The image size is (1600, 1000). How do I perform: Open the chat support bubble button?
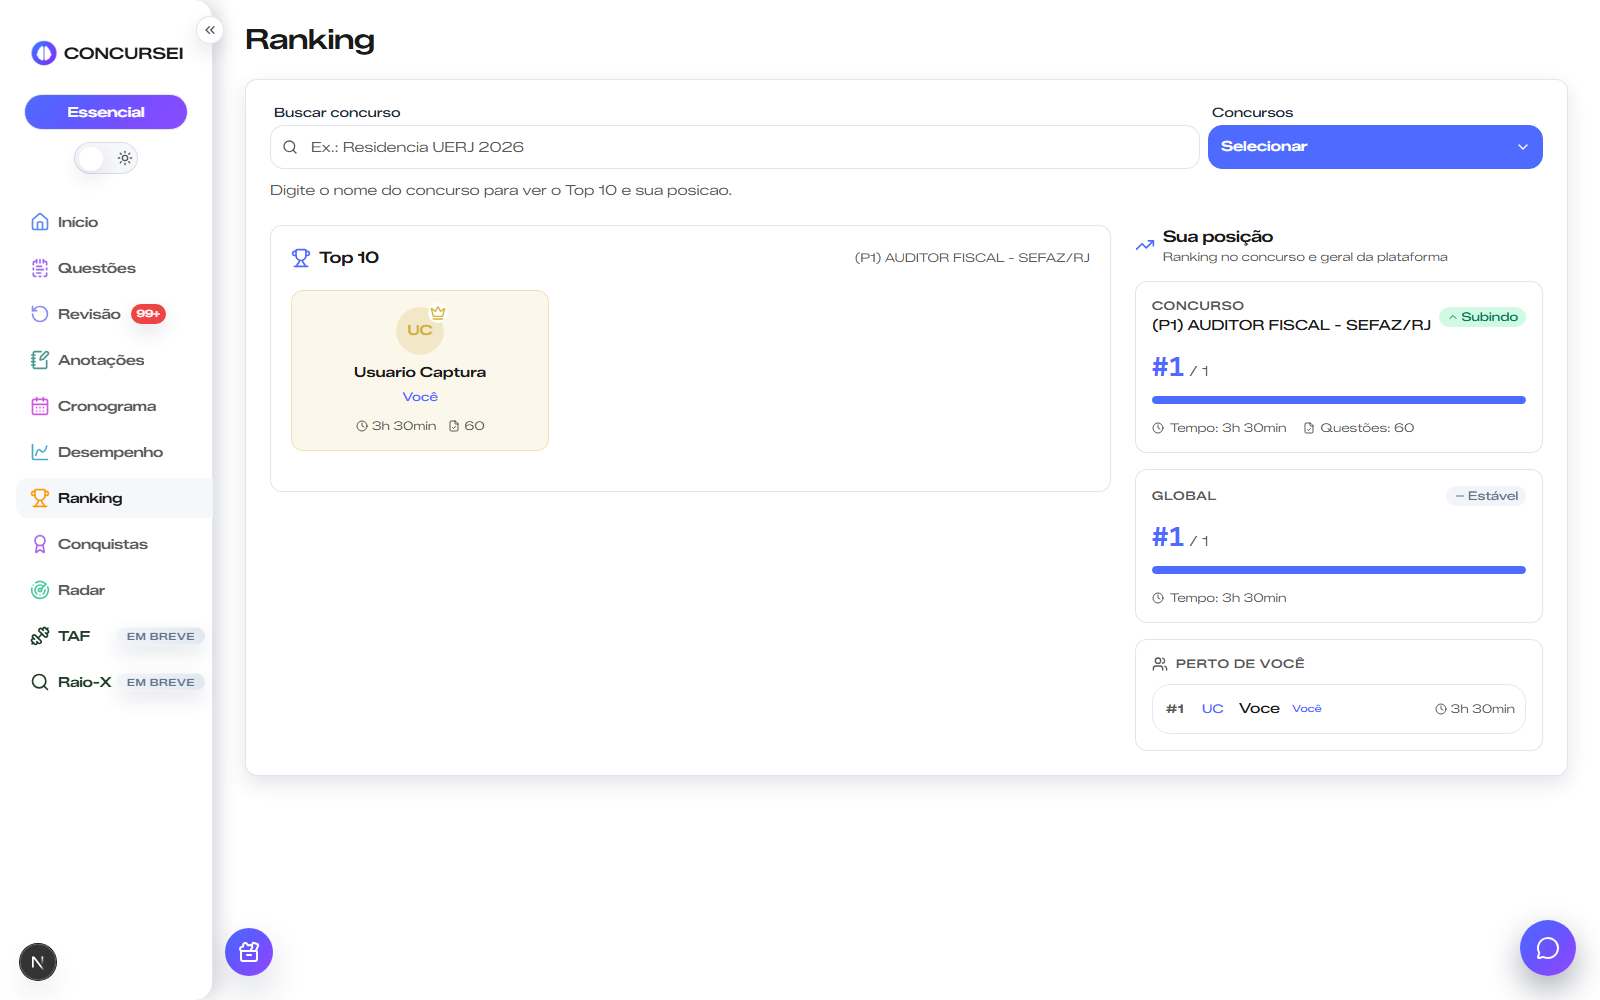[x=1547, y=948]
